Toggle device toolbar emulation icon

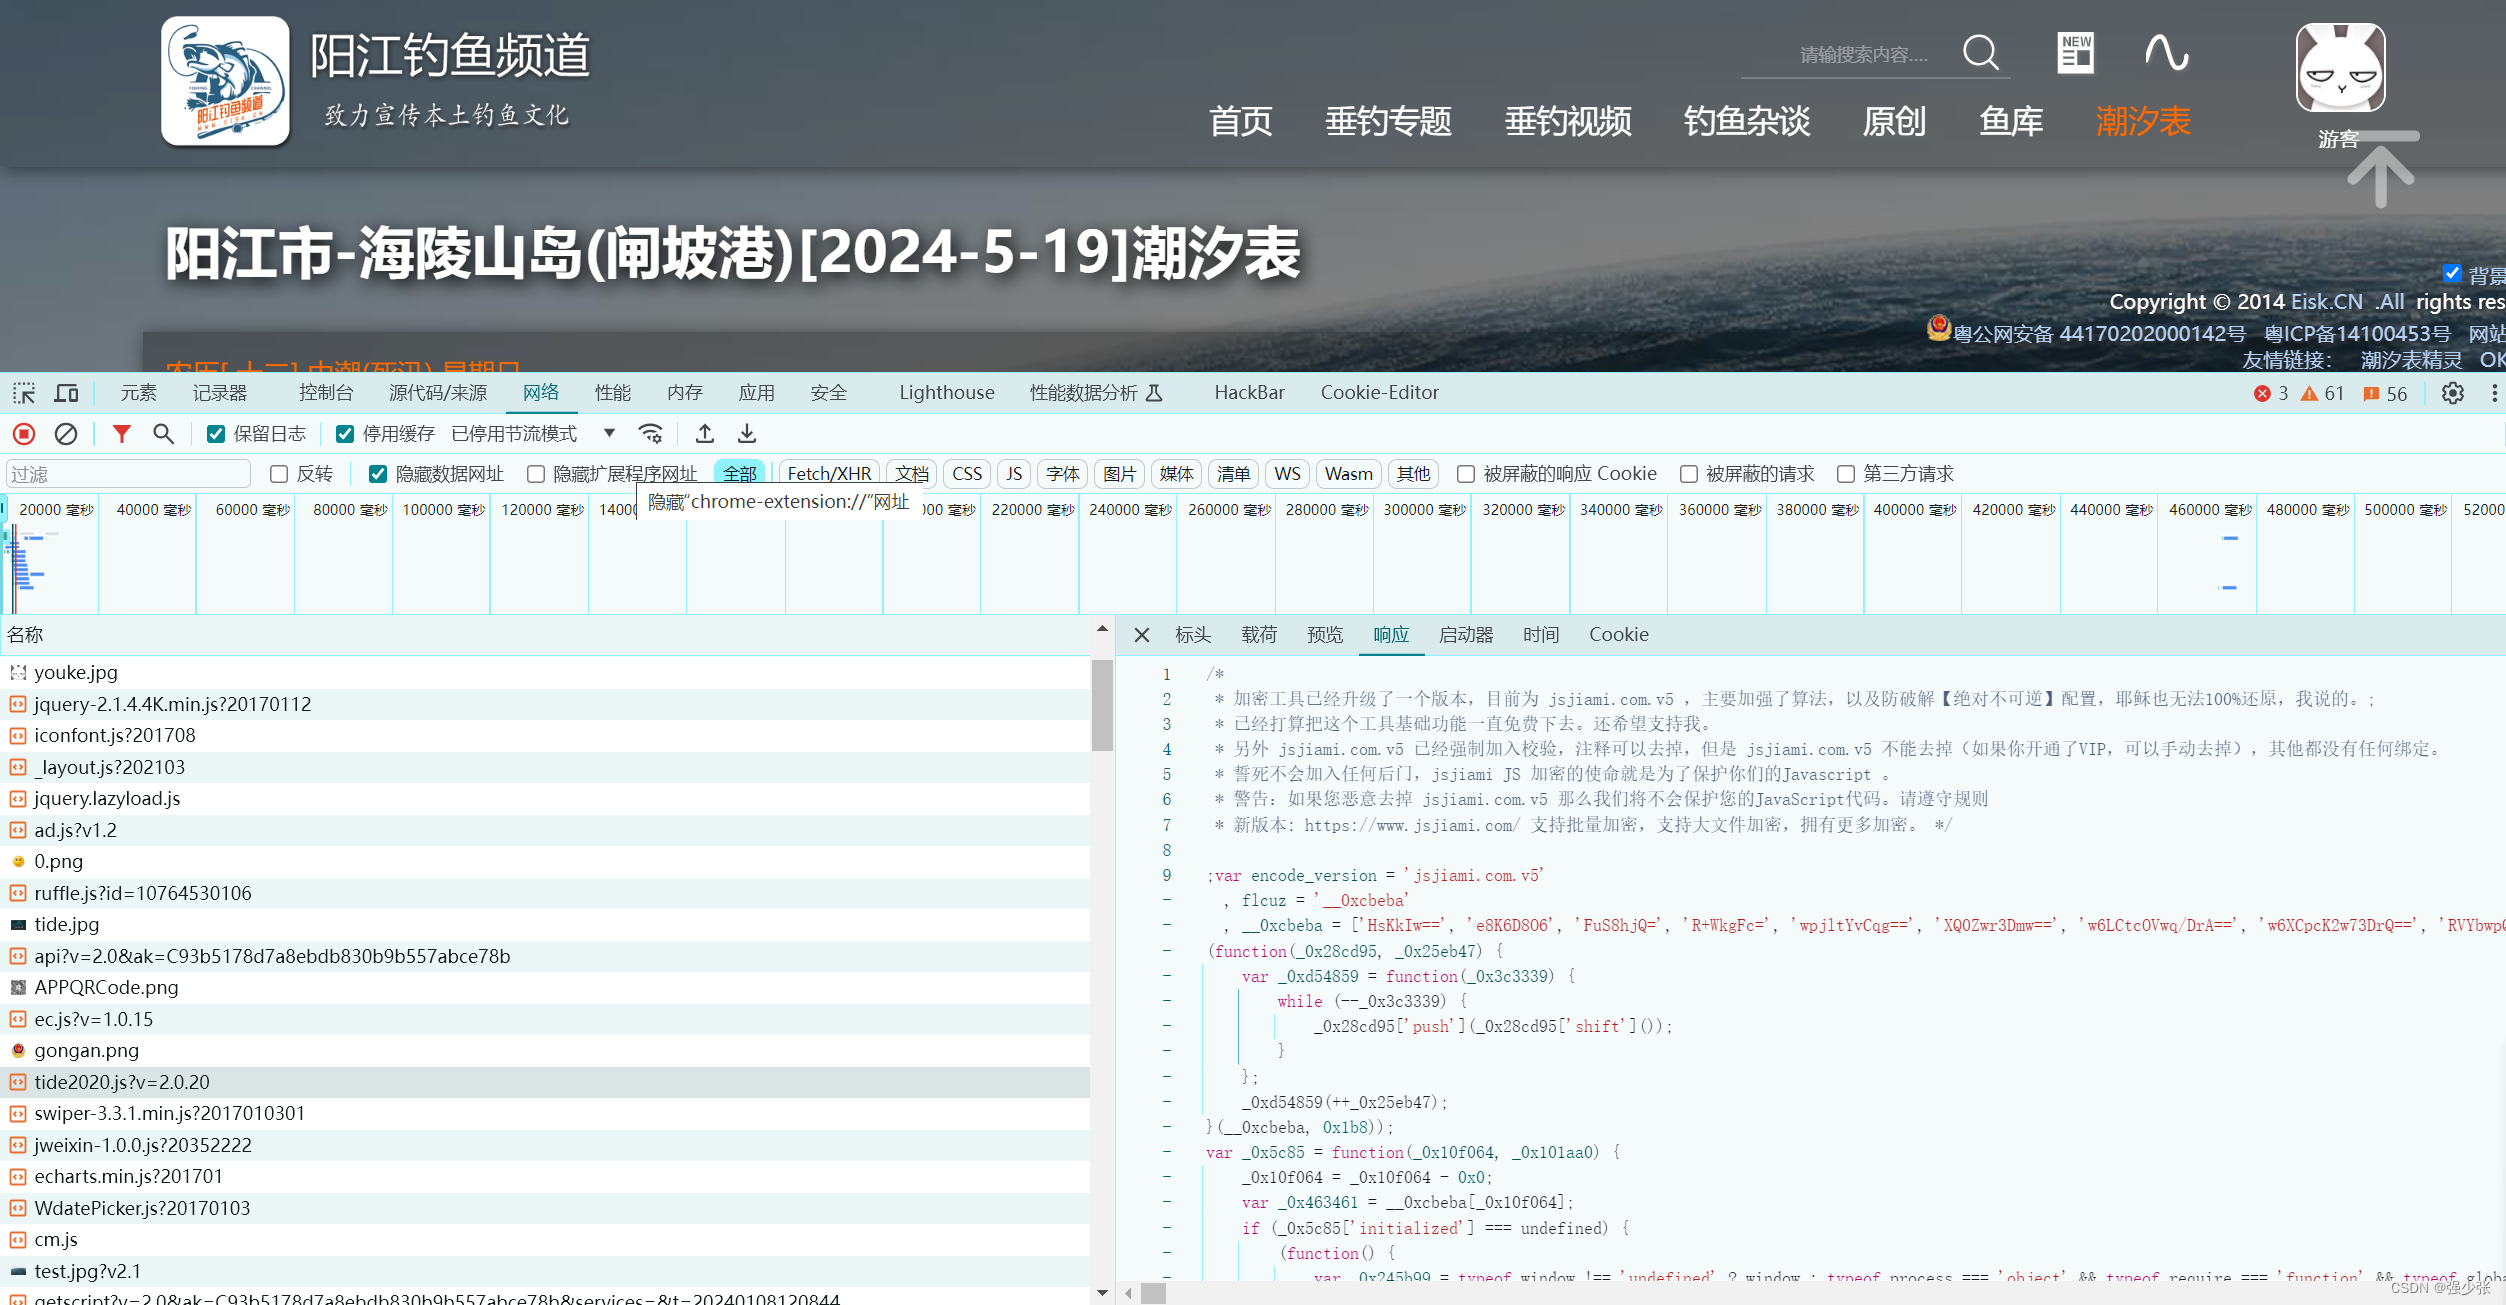coord(66,393)
